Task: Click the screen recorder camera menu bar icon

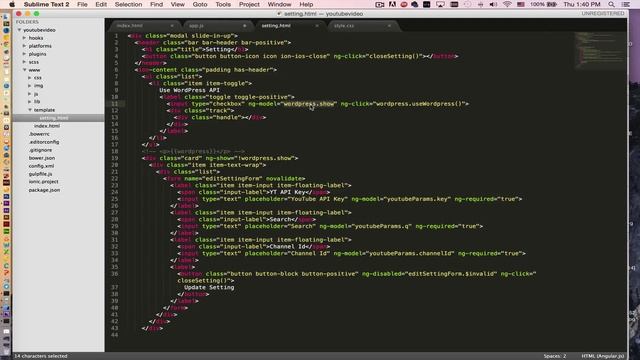Action: pos(380,4)
